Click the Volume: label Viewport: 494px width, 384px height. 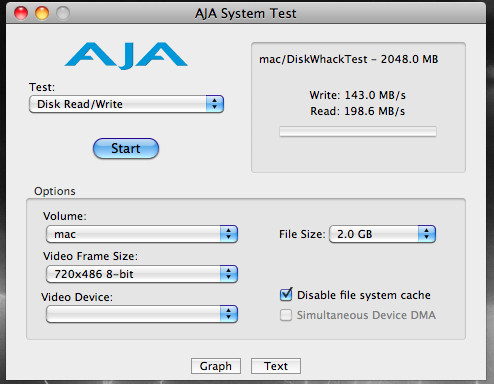(65, 216)
